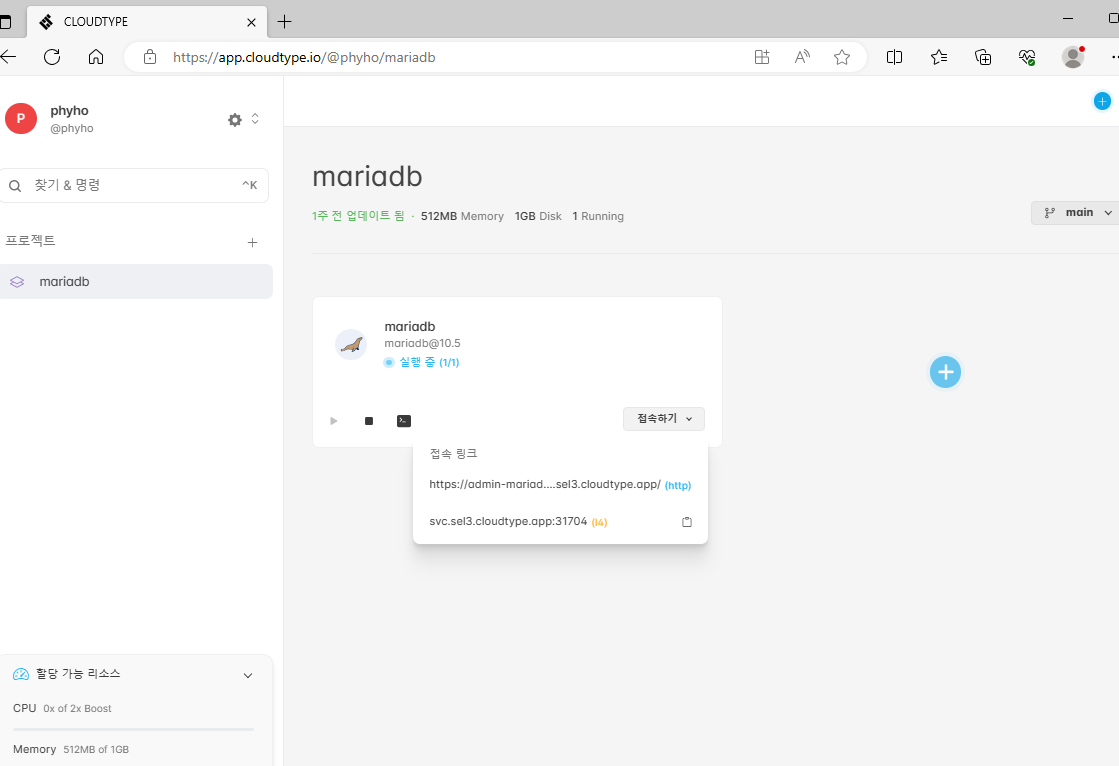Expand the phyho workspace switcher chevrons
This screenshot has width=1119, height=766.
[255, 119]
